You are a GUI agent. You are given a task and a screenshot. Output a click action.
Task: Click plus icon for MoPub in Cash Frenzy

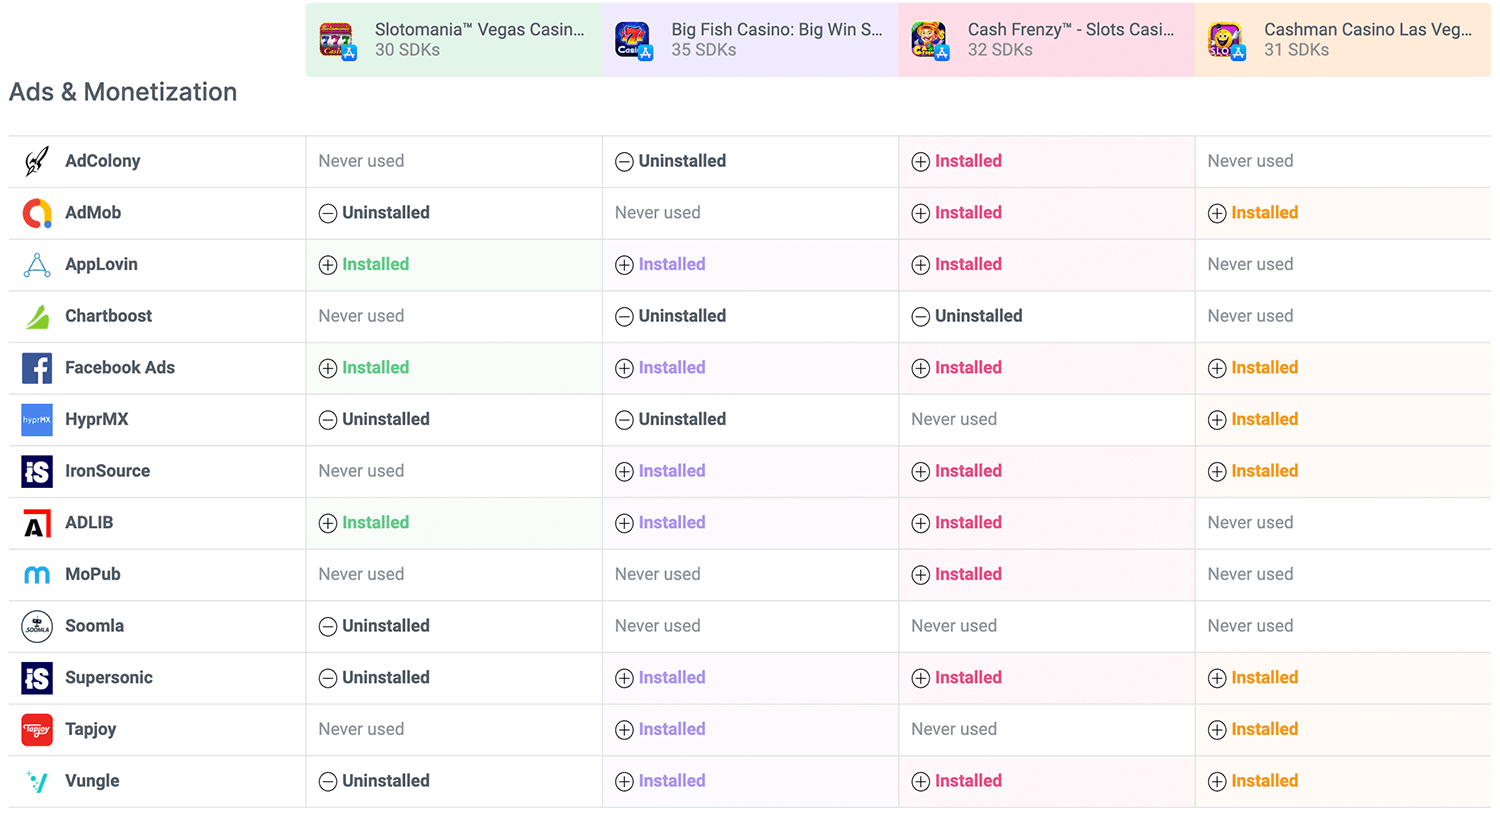pyautogui.click(x=921, y=575)
